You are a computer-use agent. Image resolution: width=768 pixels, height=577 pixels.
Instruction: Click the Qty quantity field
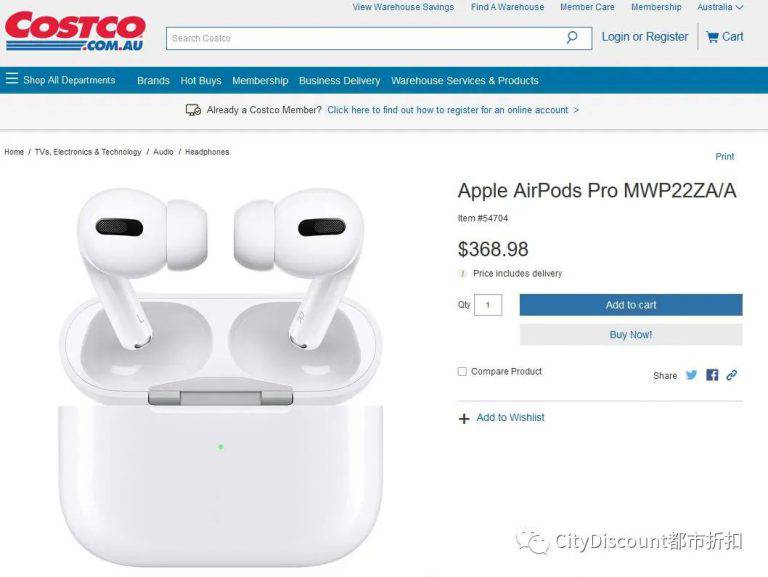click(x=488, y=305)
